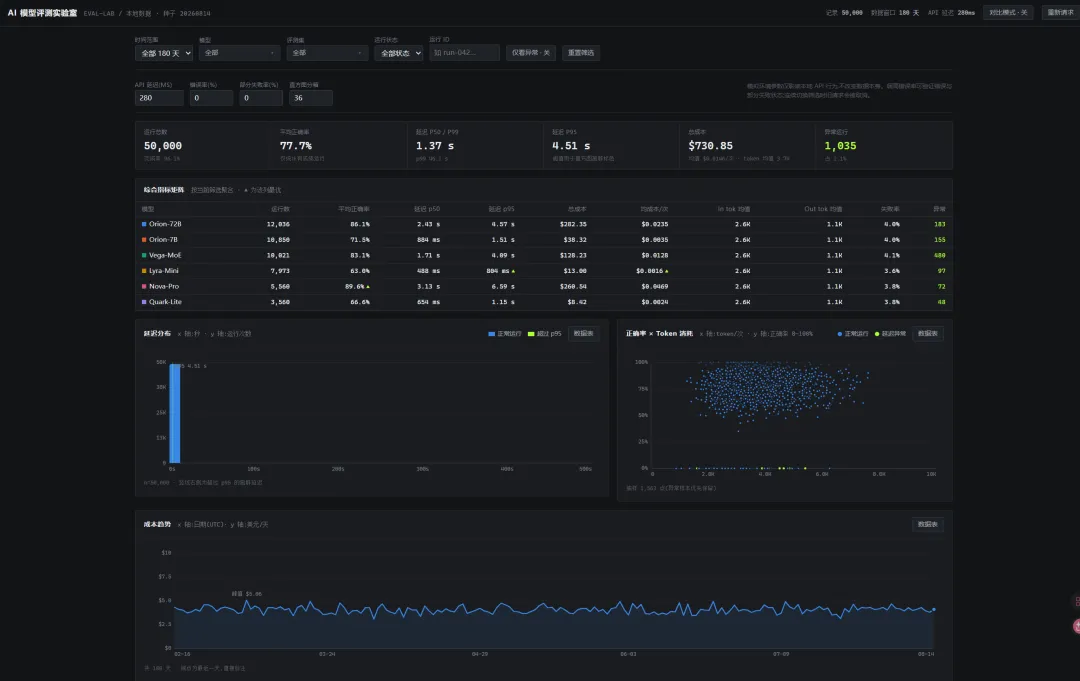Click the purple Quark-Lite model marker

144,302
